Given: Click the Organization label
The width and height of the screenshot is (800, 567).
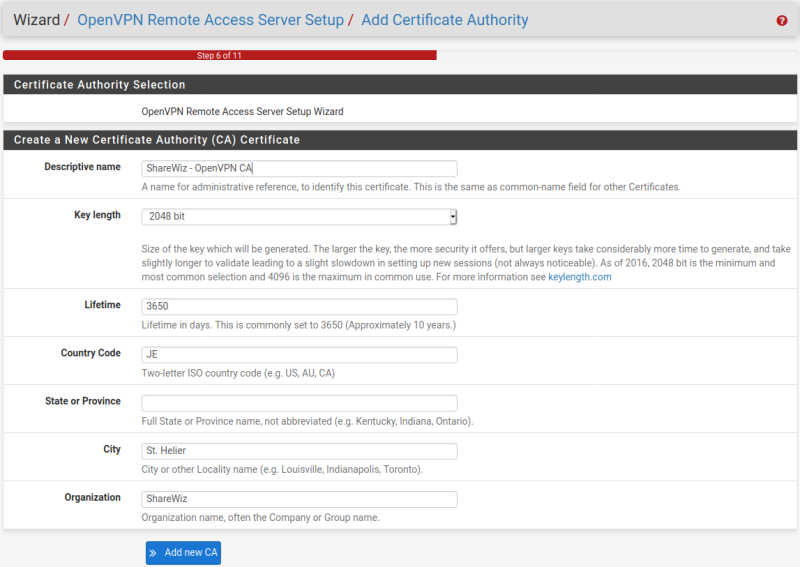Looking at the screenshot, I should click(92, 498).
